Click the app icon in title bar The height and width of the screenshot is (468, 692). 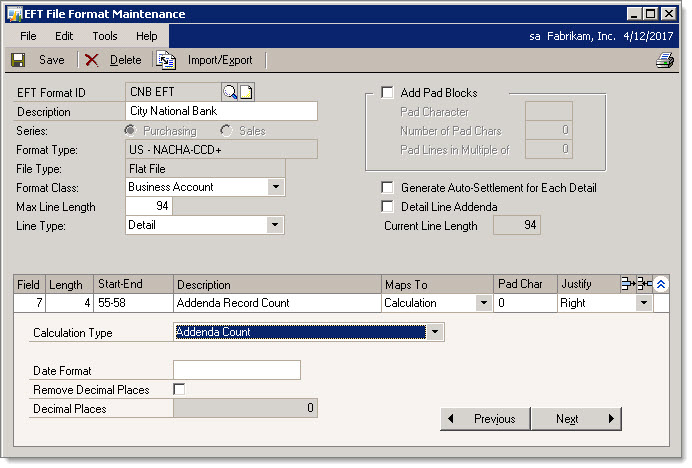(14, 14)
